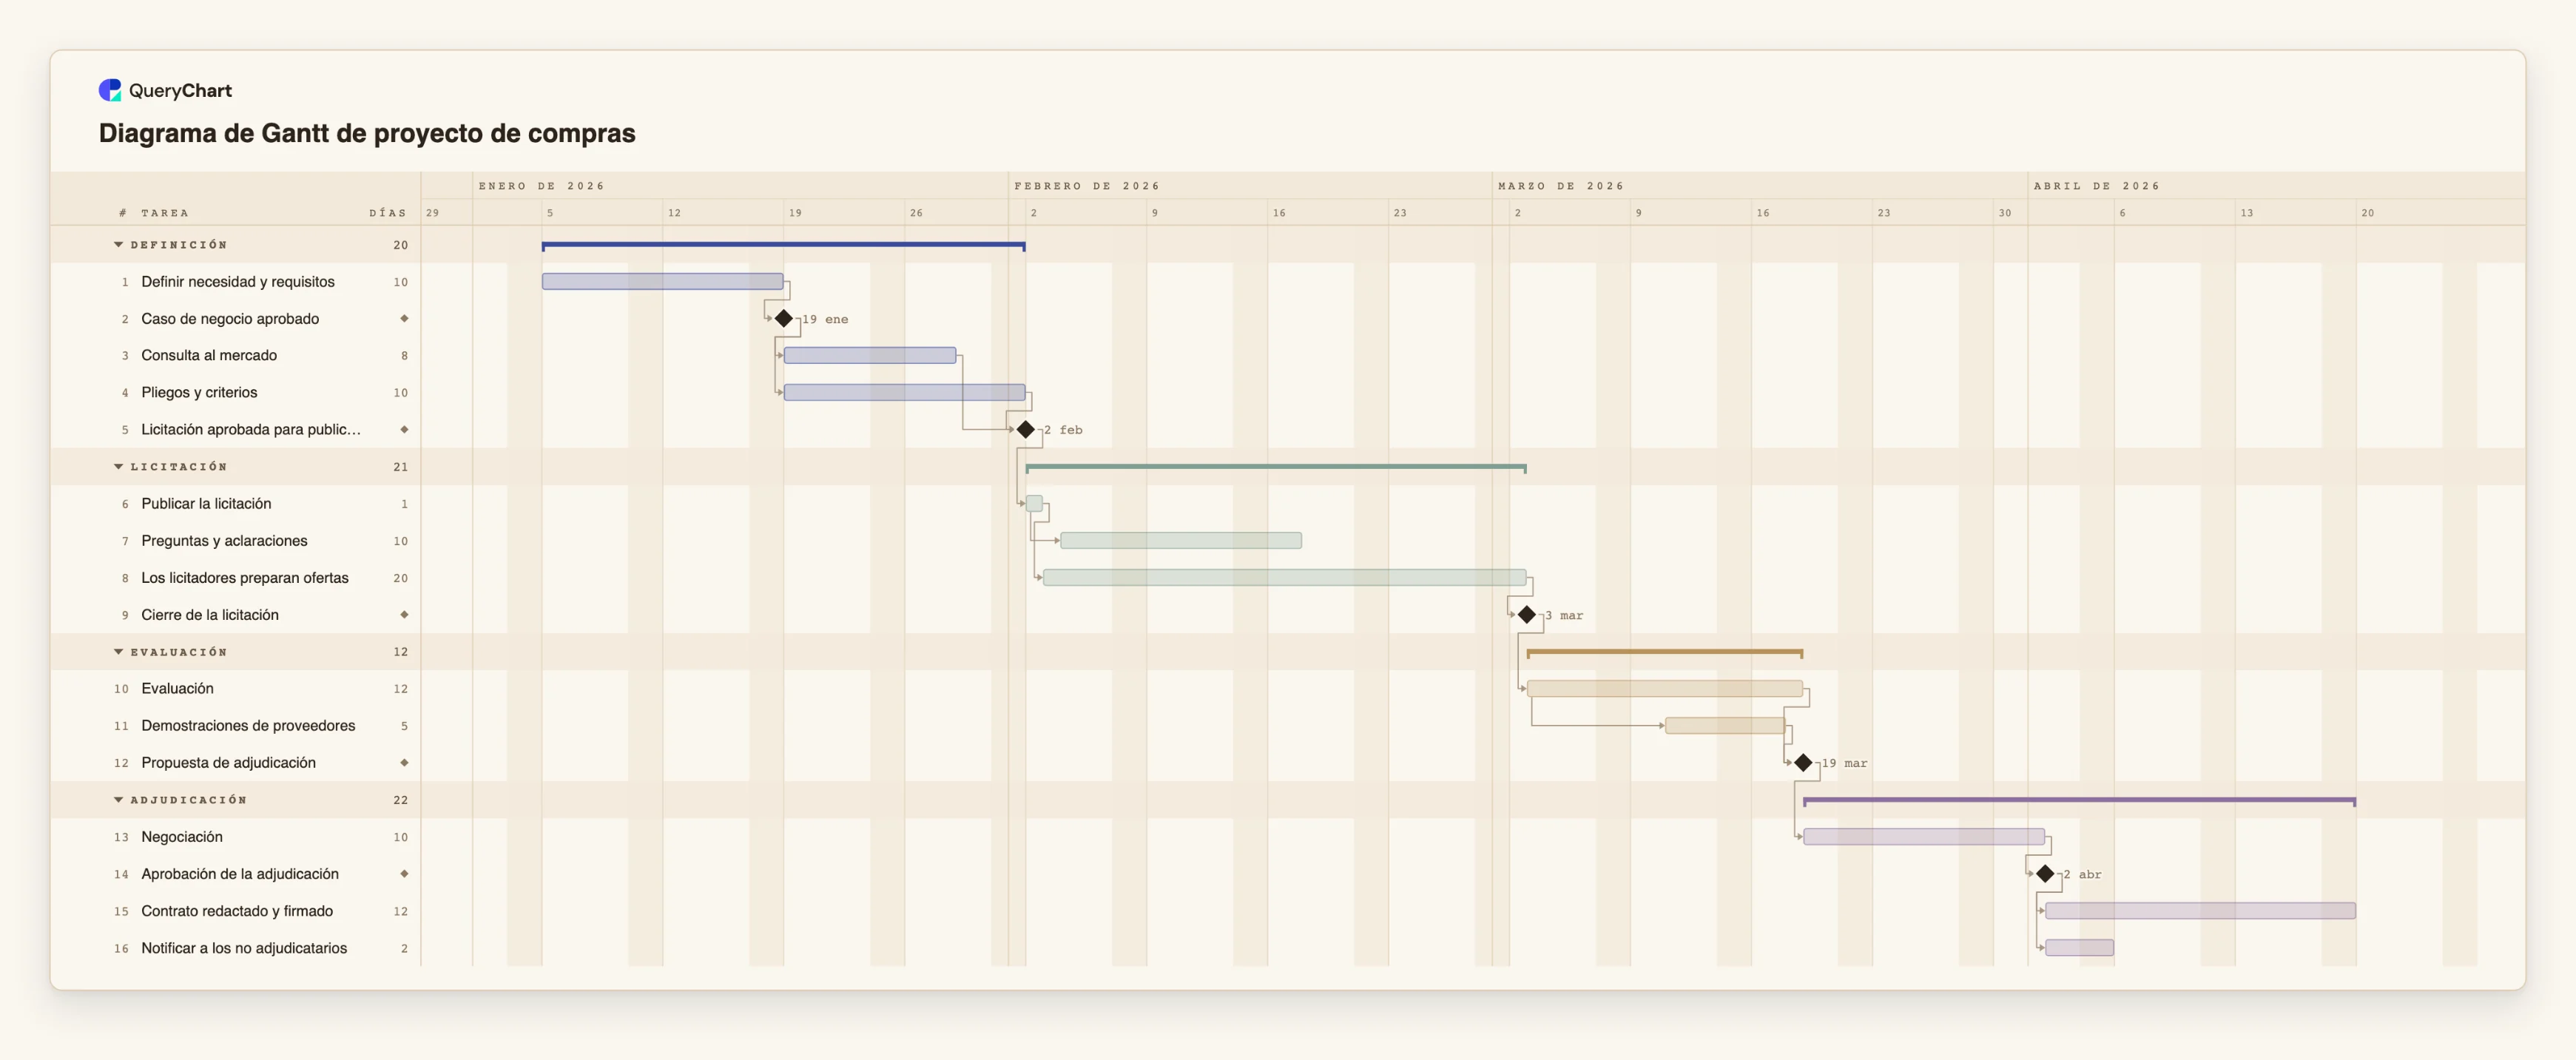Viewport: 2576px width, 1060px height.
Task: Click the chart title 'Diagrama de Gantt de proyecto de compras'
Action: pyautogui.click(x=367, y=133)
